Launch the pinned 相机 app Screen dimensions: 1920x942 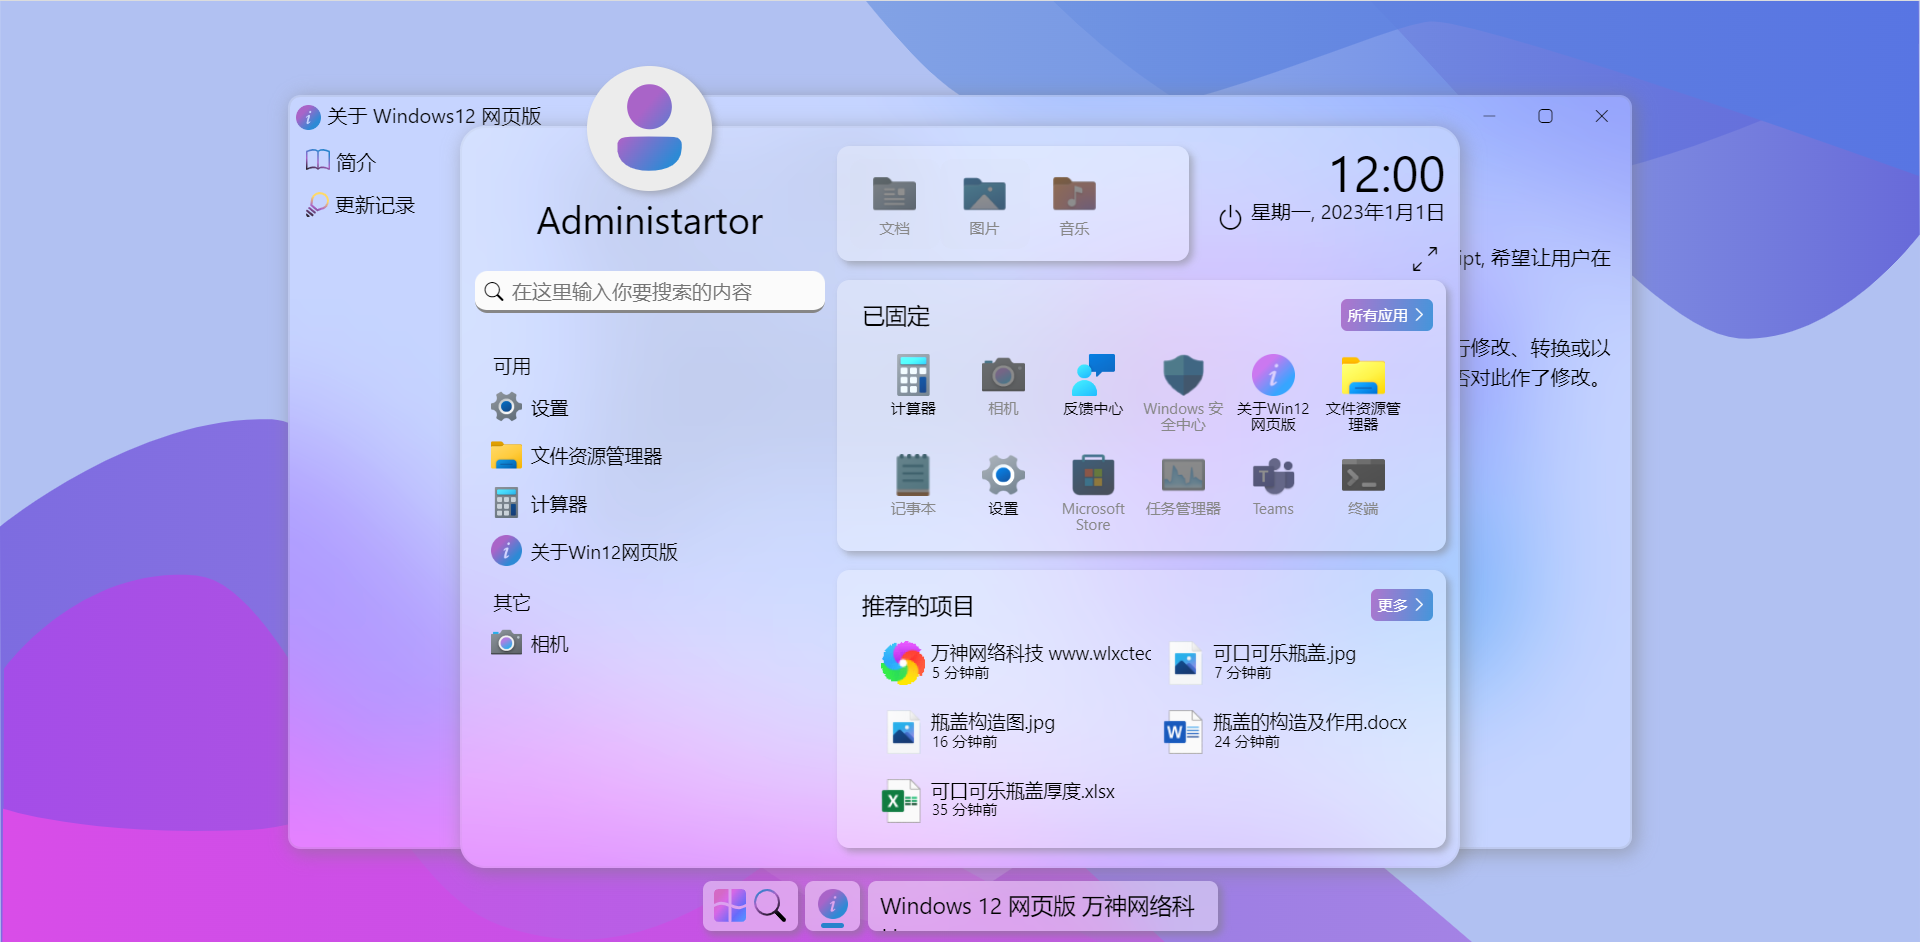pos(1003,385)
